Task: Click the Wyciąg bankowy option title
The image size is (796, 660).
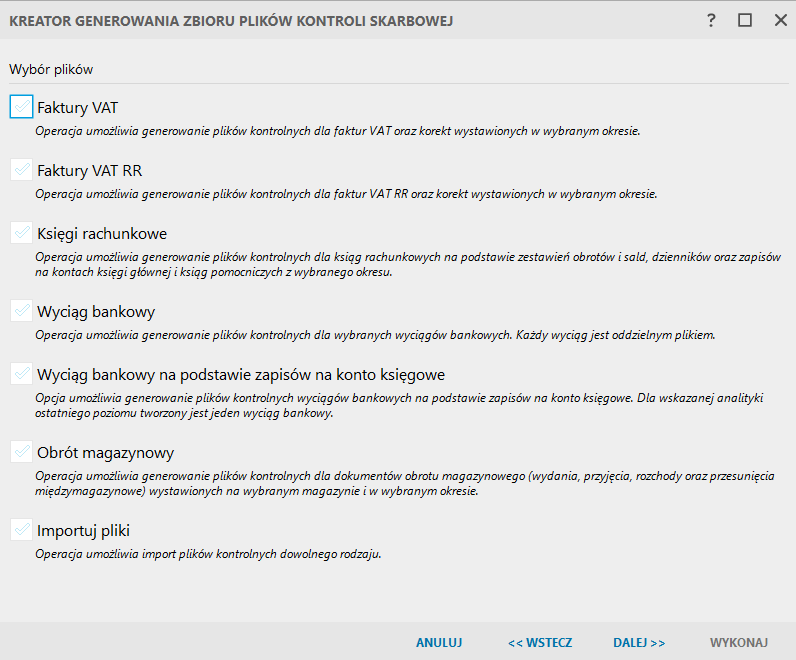Action: click(96, 312)
